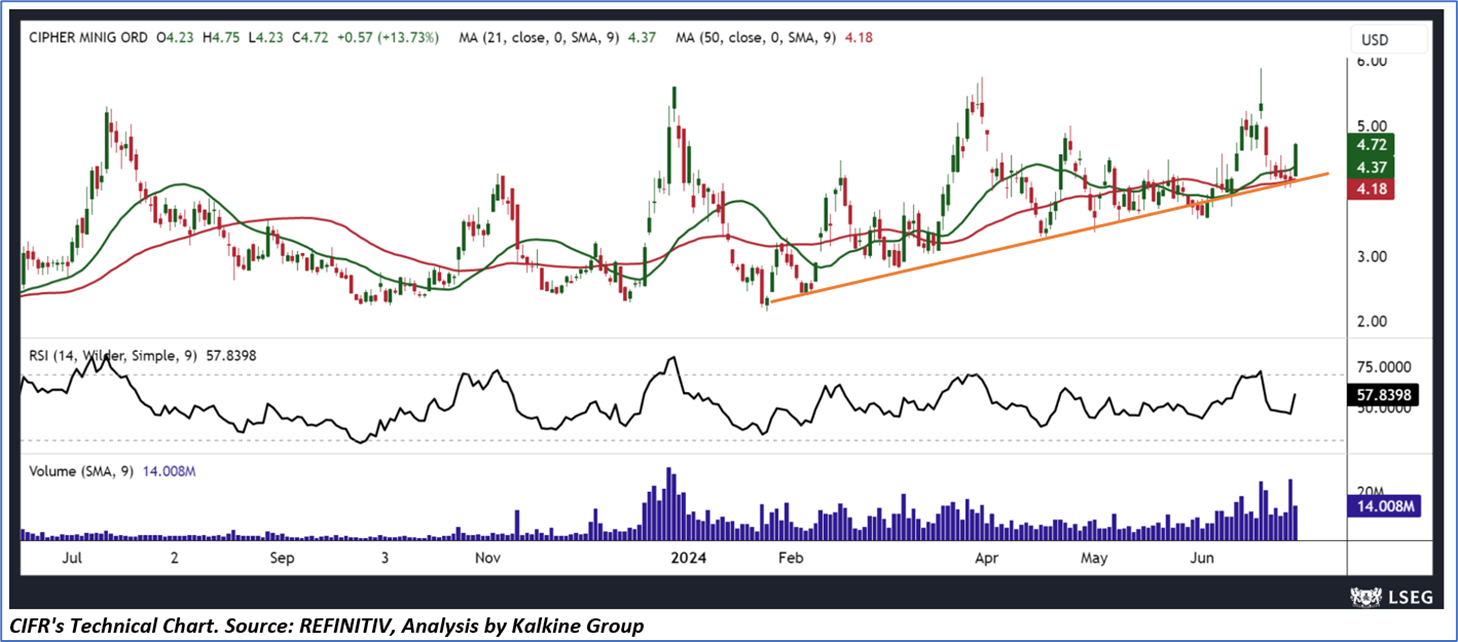The height and width of the screenshot is (642, 1458).
Task: Select the low value L4.23
Action: coord(266,38)
